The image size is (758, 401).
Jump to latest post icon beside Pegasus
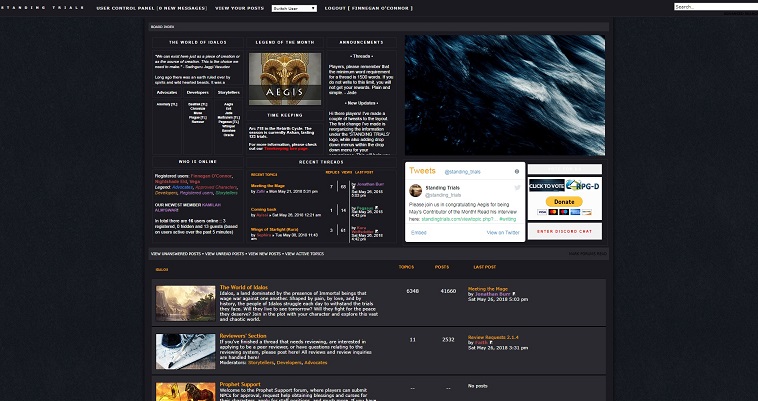pyautogui.click(x=377, y=208)
